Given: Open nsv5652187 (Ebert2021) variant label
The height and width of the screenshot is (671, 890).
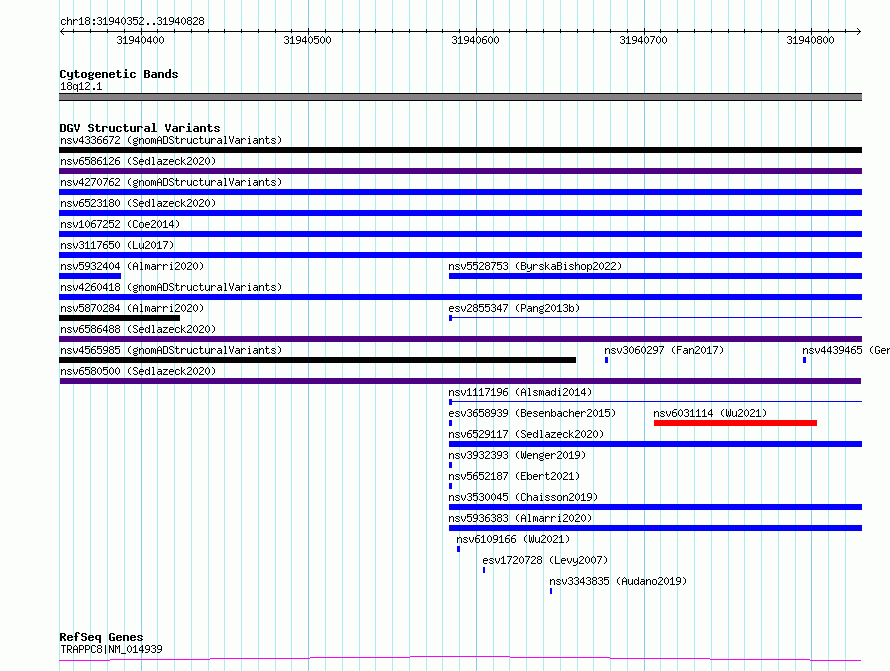Looking at the screenshot, I should click(514, 476).
